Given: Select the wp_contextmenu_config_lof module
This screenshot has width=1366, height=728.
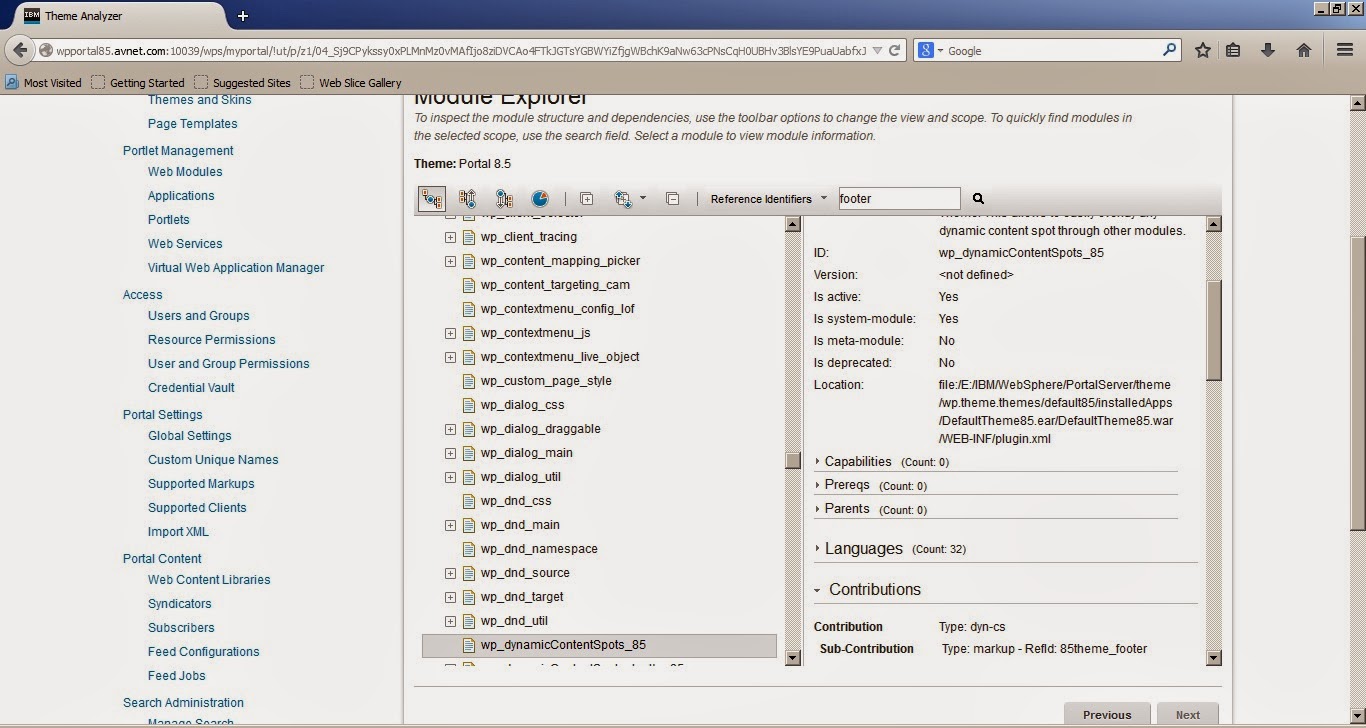Looking at the screenshot, I should coord(557,309).
